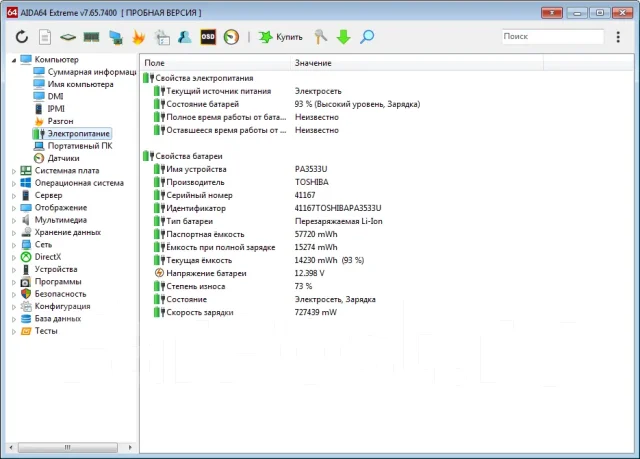Expand the Операционная система node
Viewport: 640px width, 459px height.
coord(14,184)
